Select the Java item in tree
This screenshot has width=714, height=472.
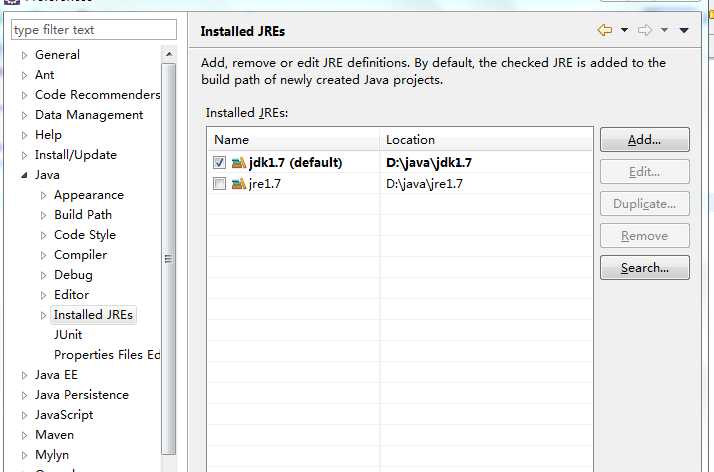[x=47, y=175]
